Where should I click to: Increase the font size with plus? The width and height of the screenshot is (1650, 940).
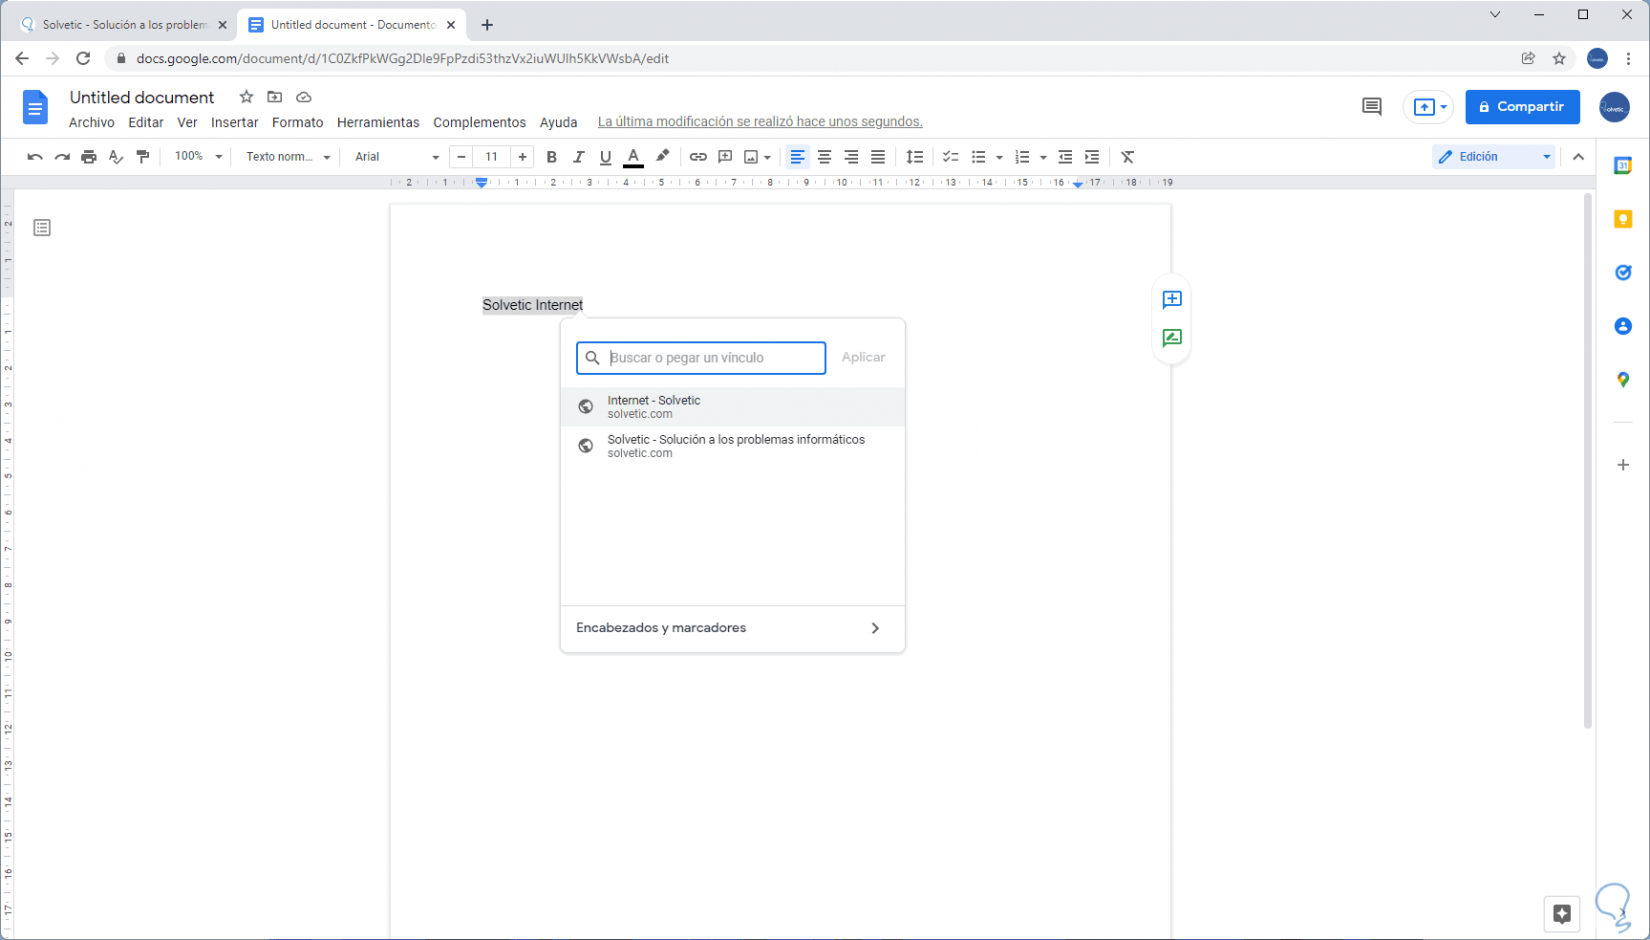point(522,157)
